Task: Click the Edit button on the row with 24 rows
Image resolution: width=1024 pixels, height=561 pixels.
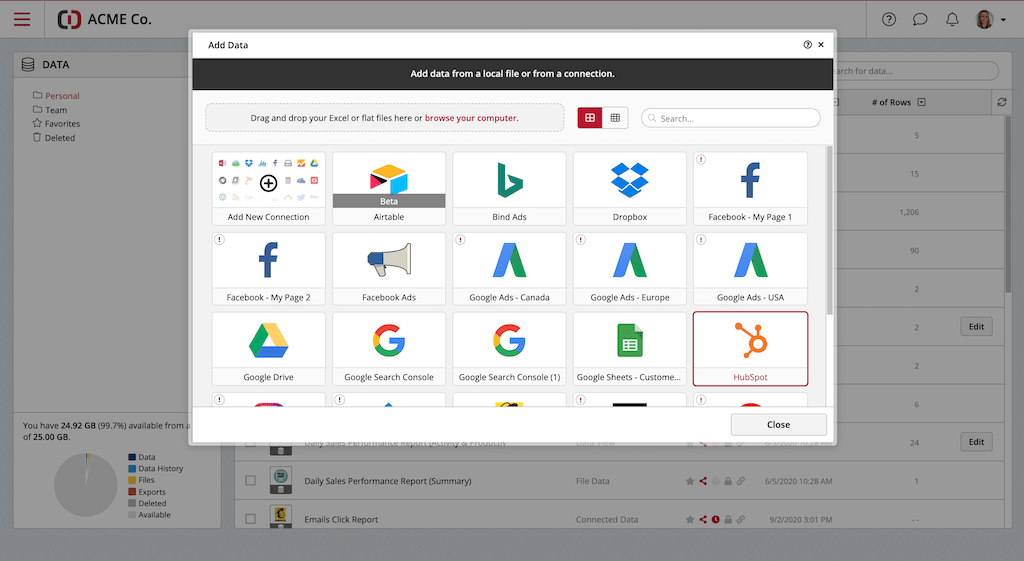Action: point(976,442)
